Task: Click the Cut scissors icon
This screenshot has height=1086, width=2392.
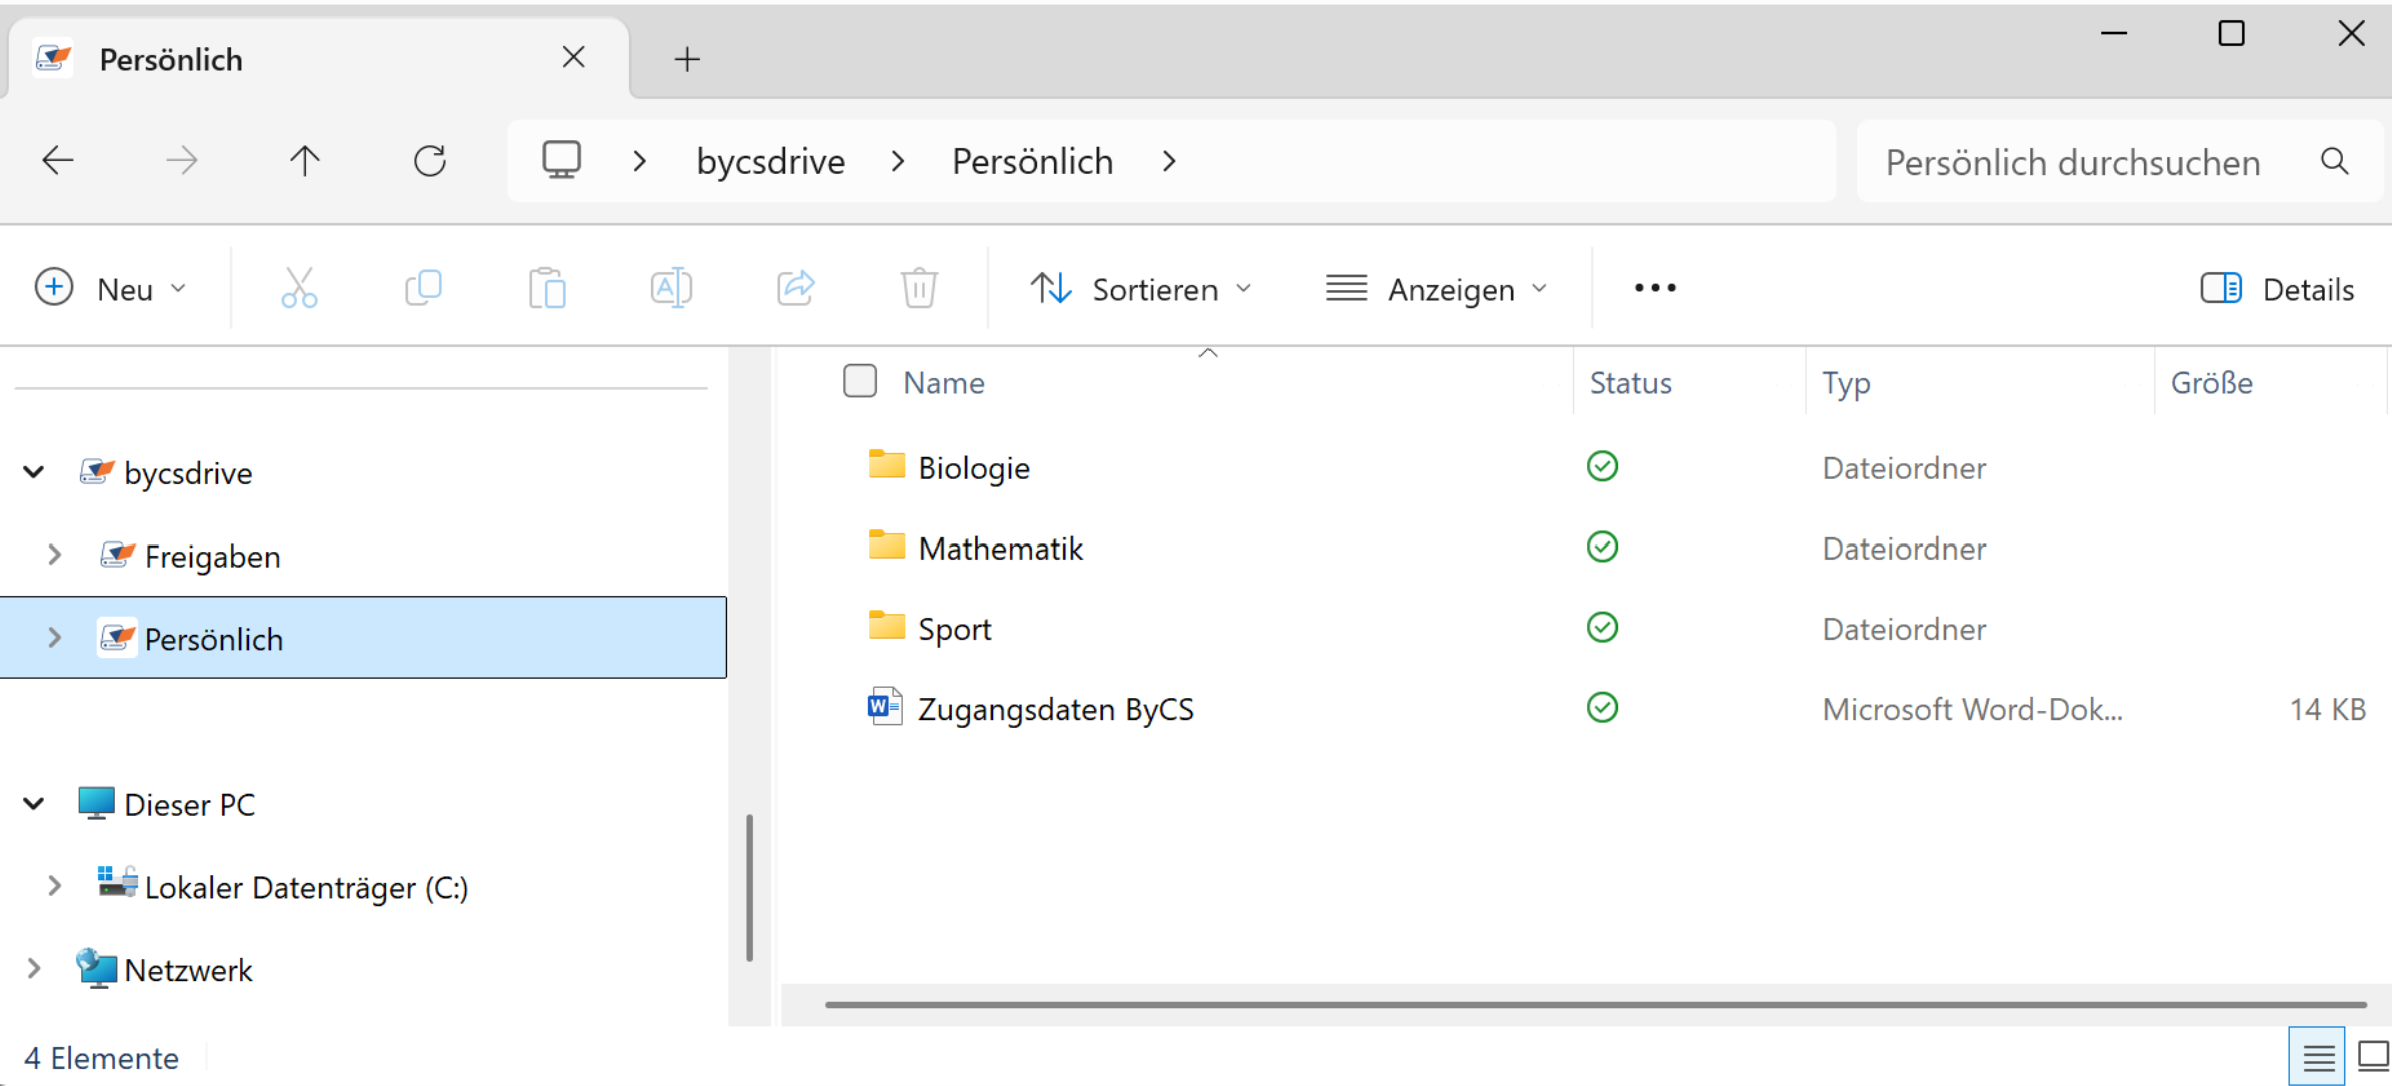Action: [299, 288]
